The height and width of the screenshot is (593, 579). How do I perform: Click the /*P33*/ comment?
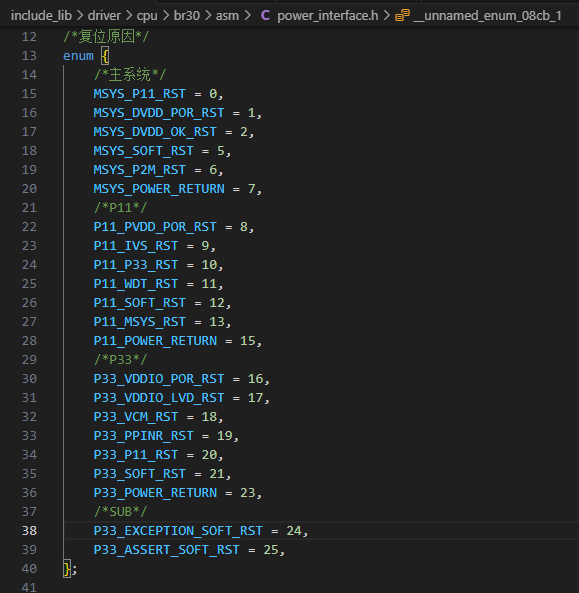tap(120, 360)
